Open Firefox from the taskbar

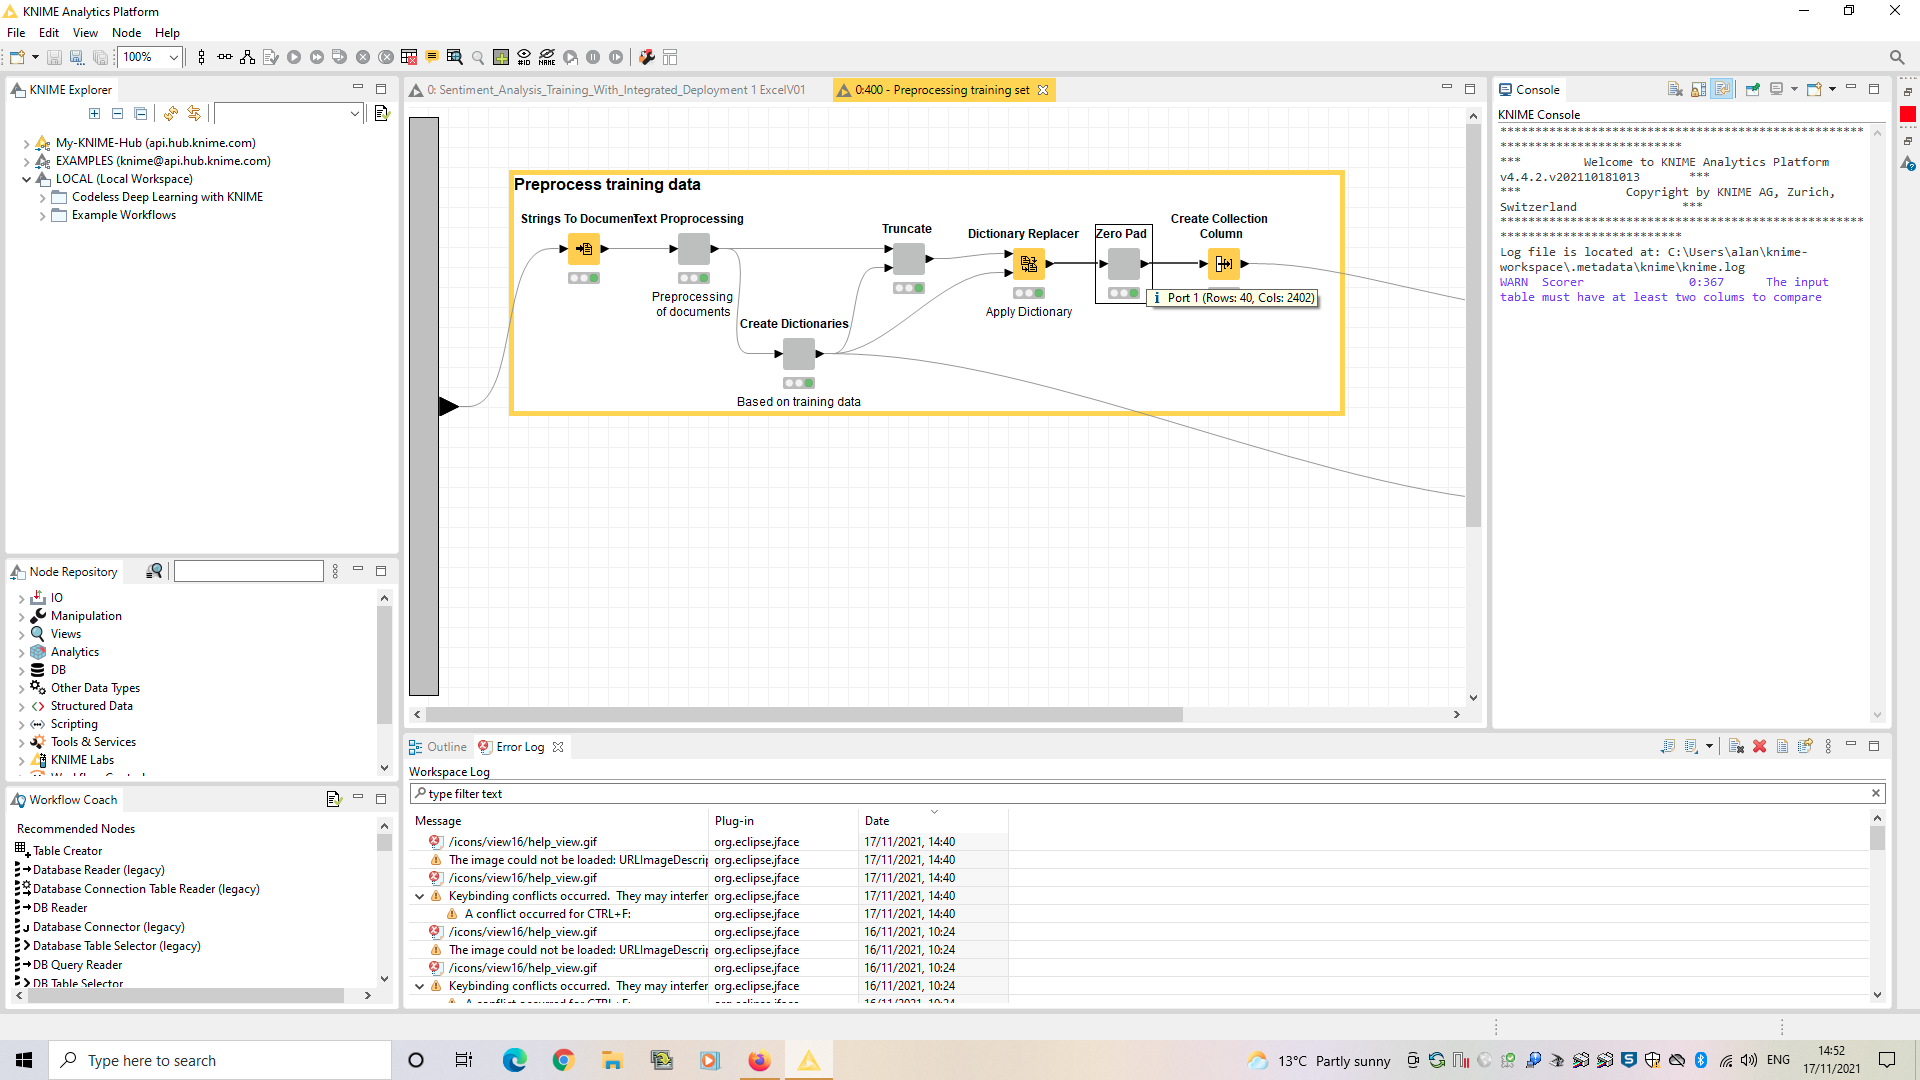pyautogui.click(x=759, y=1060)
